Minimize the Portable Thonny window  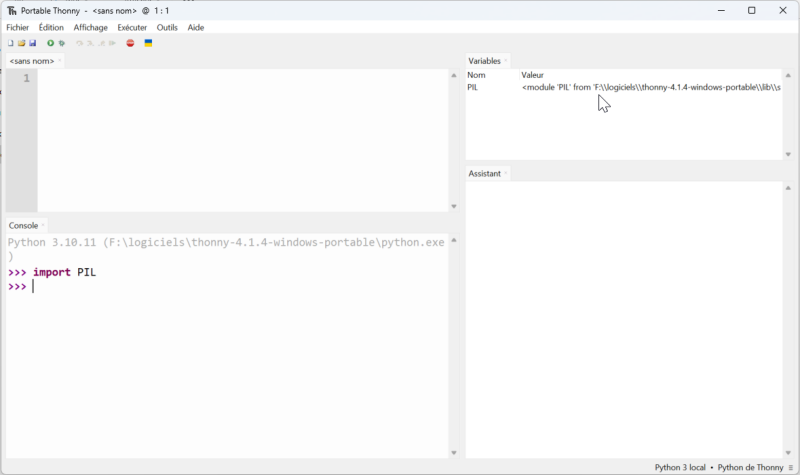point(721,10)
